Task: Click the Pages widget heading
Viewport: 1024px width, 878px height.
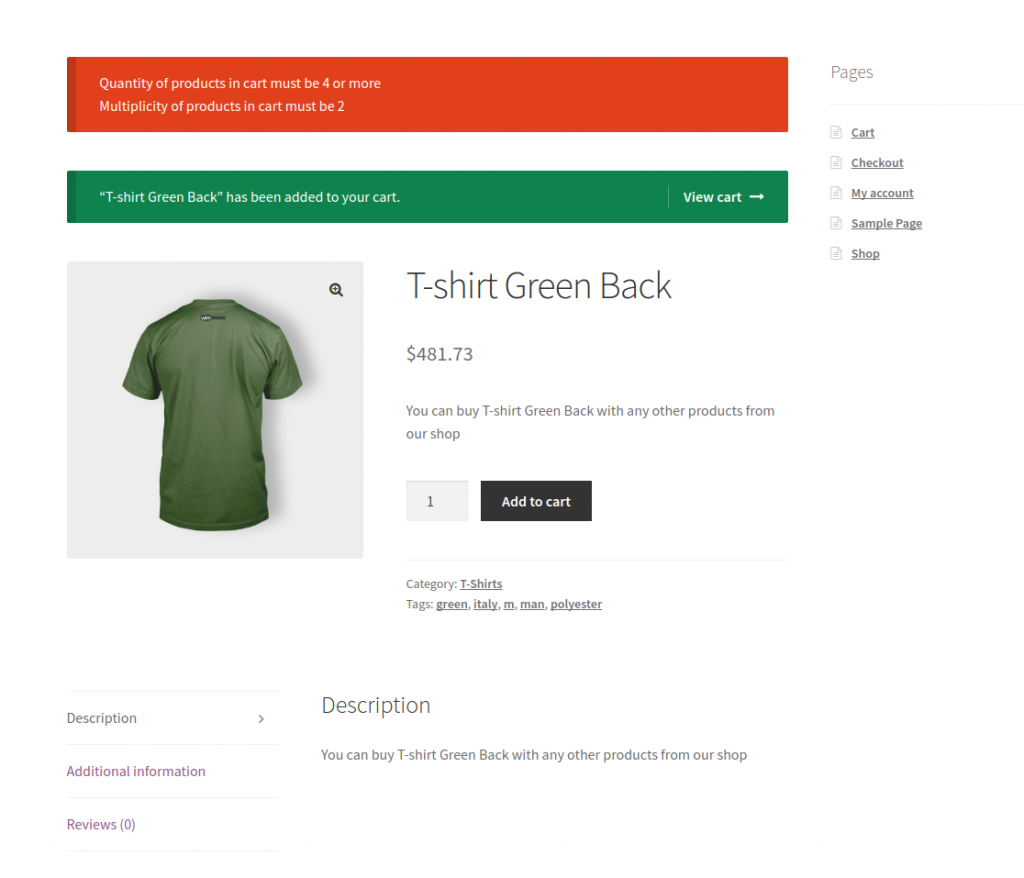Action: [852, 73]
